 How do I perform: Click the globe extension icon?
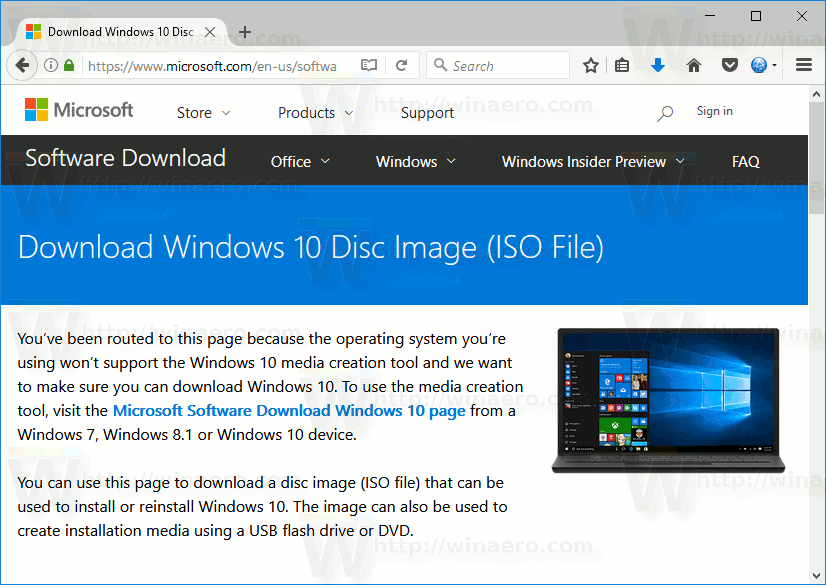tap(759, 65)
